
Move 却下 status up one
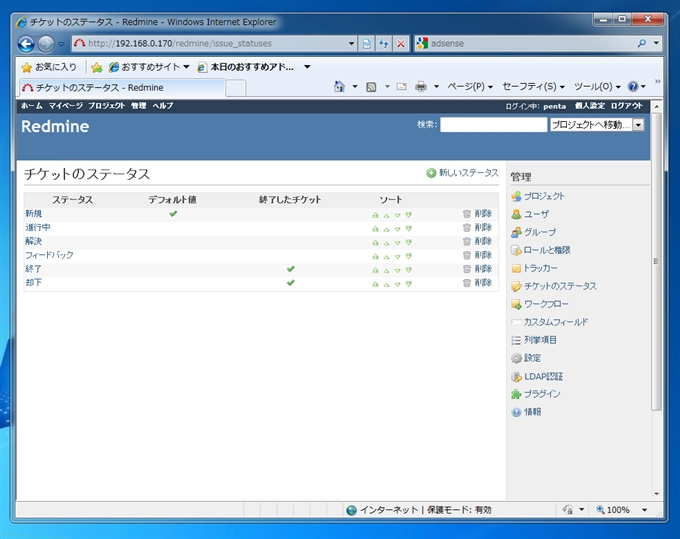click(386, 284)
